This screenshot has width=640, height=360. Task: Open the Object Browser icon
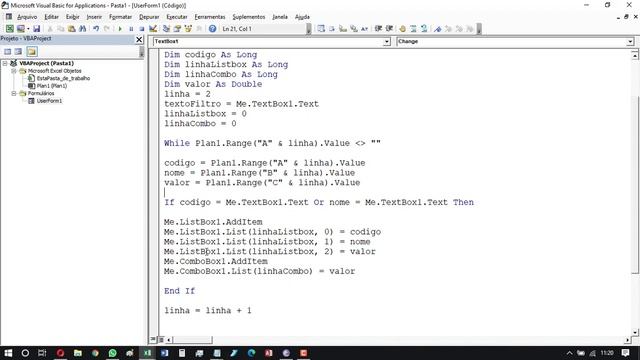click(188, 29)
